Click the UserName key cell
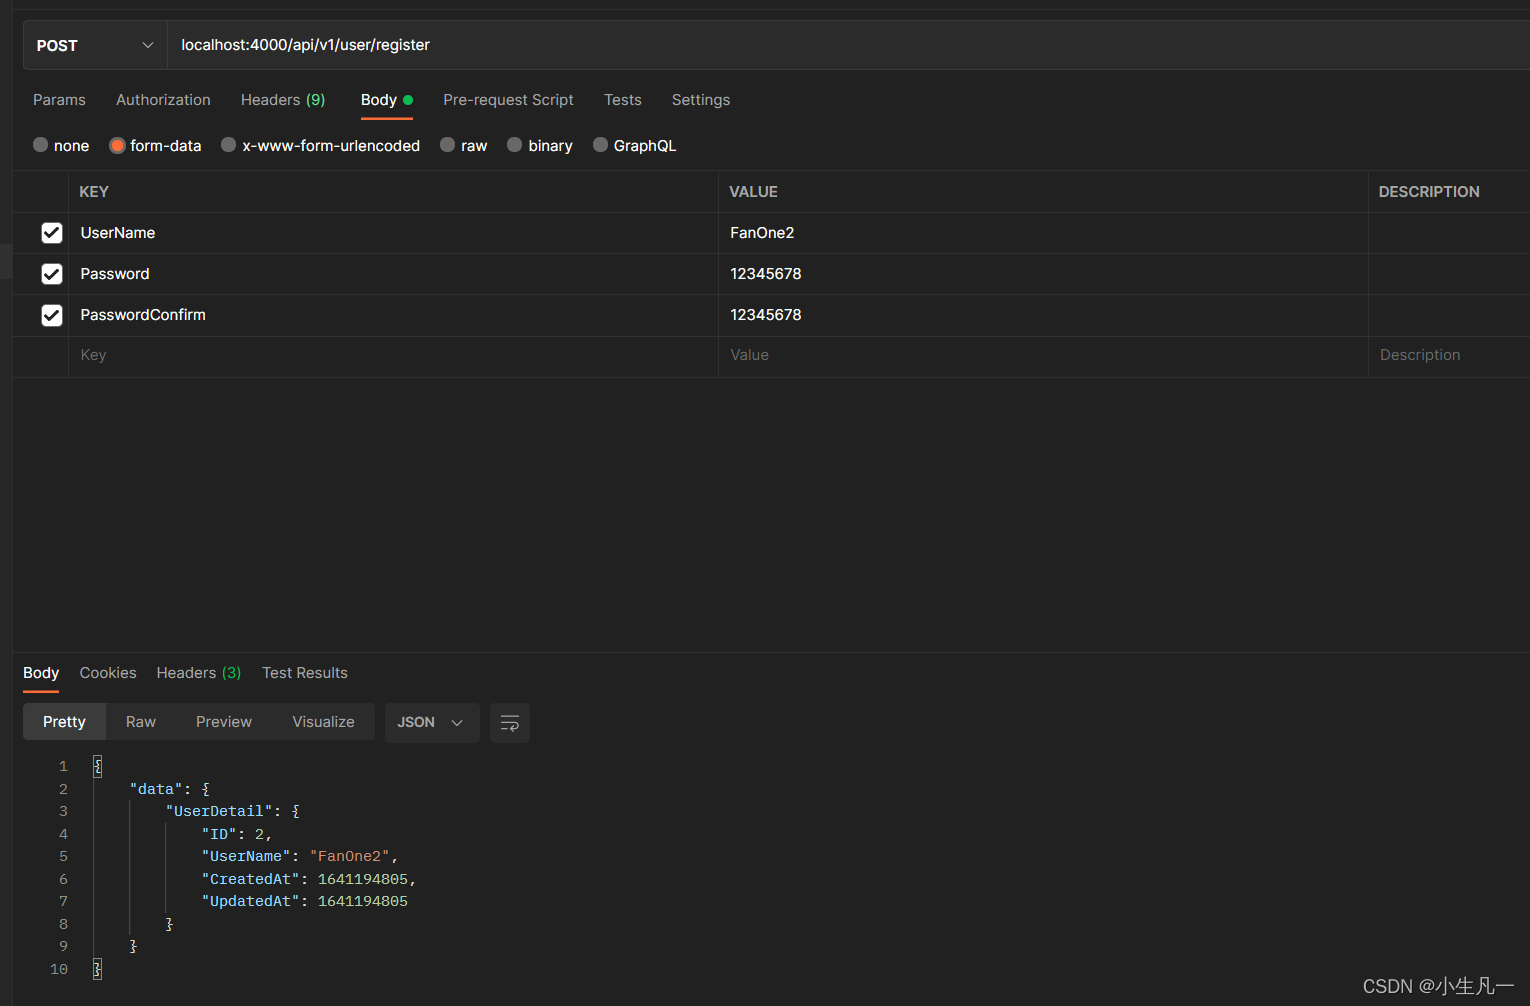The image size is (1530, 1006). pyautogui.click(x=393, y=233)
